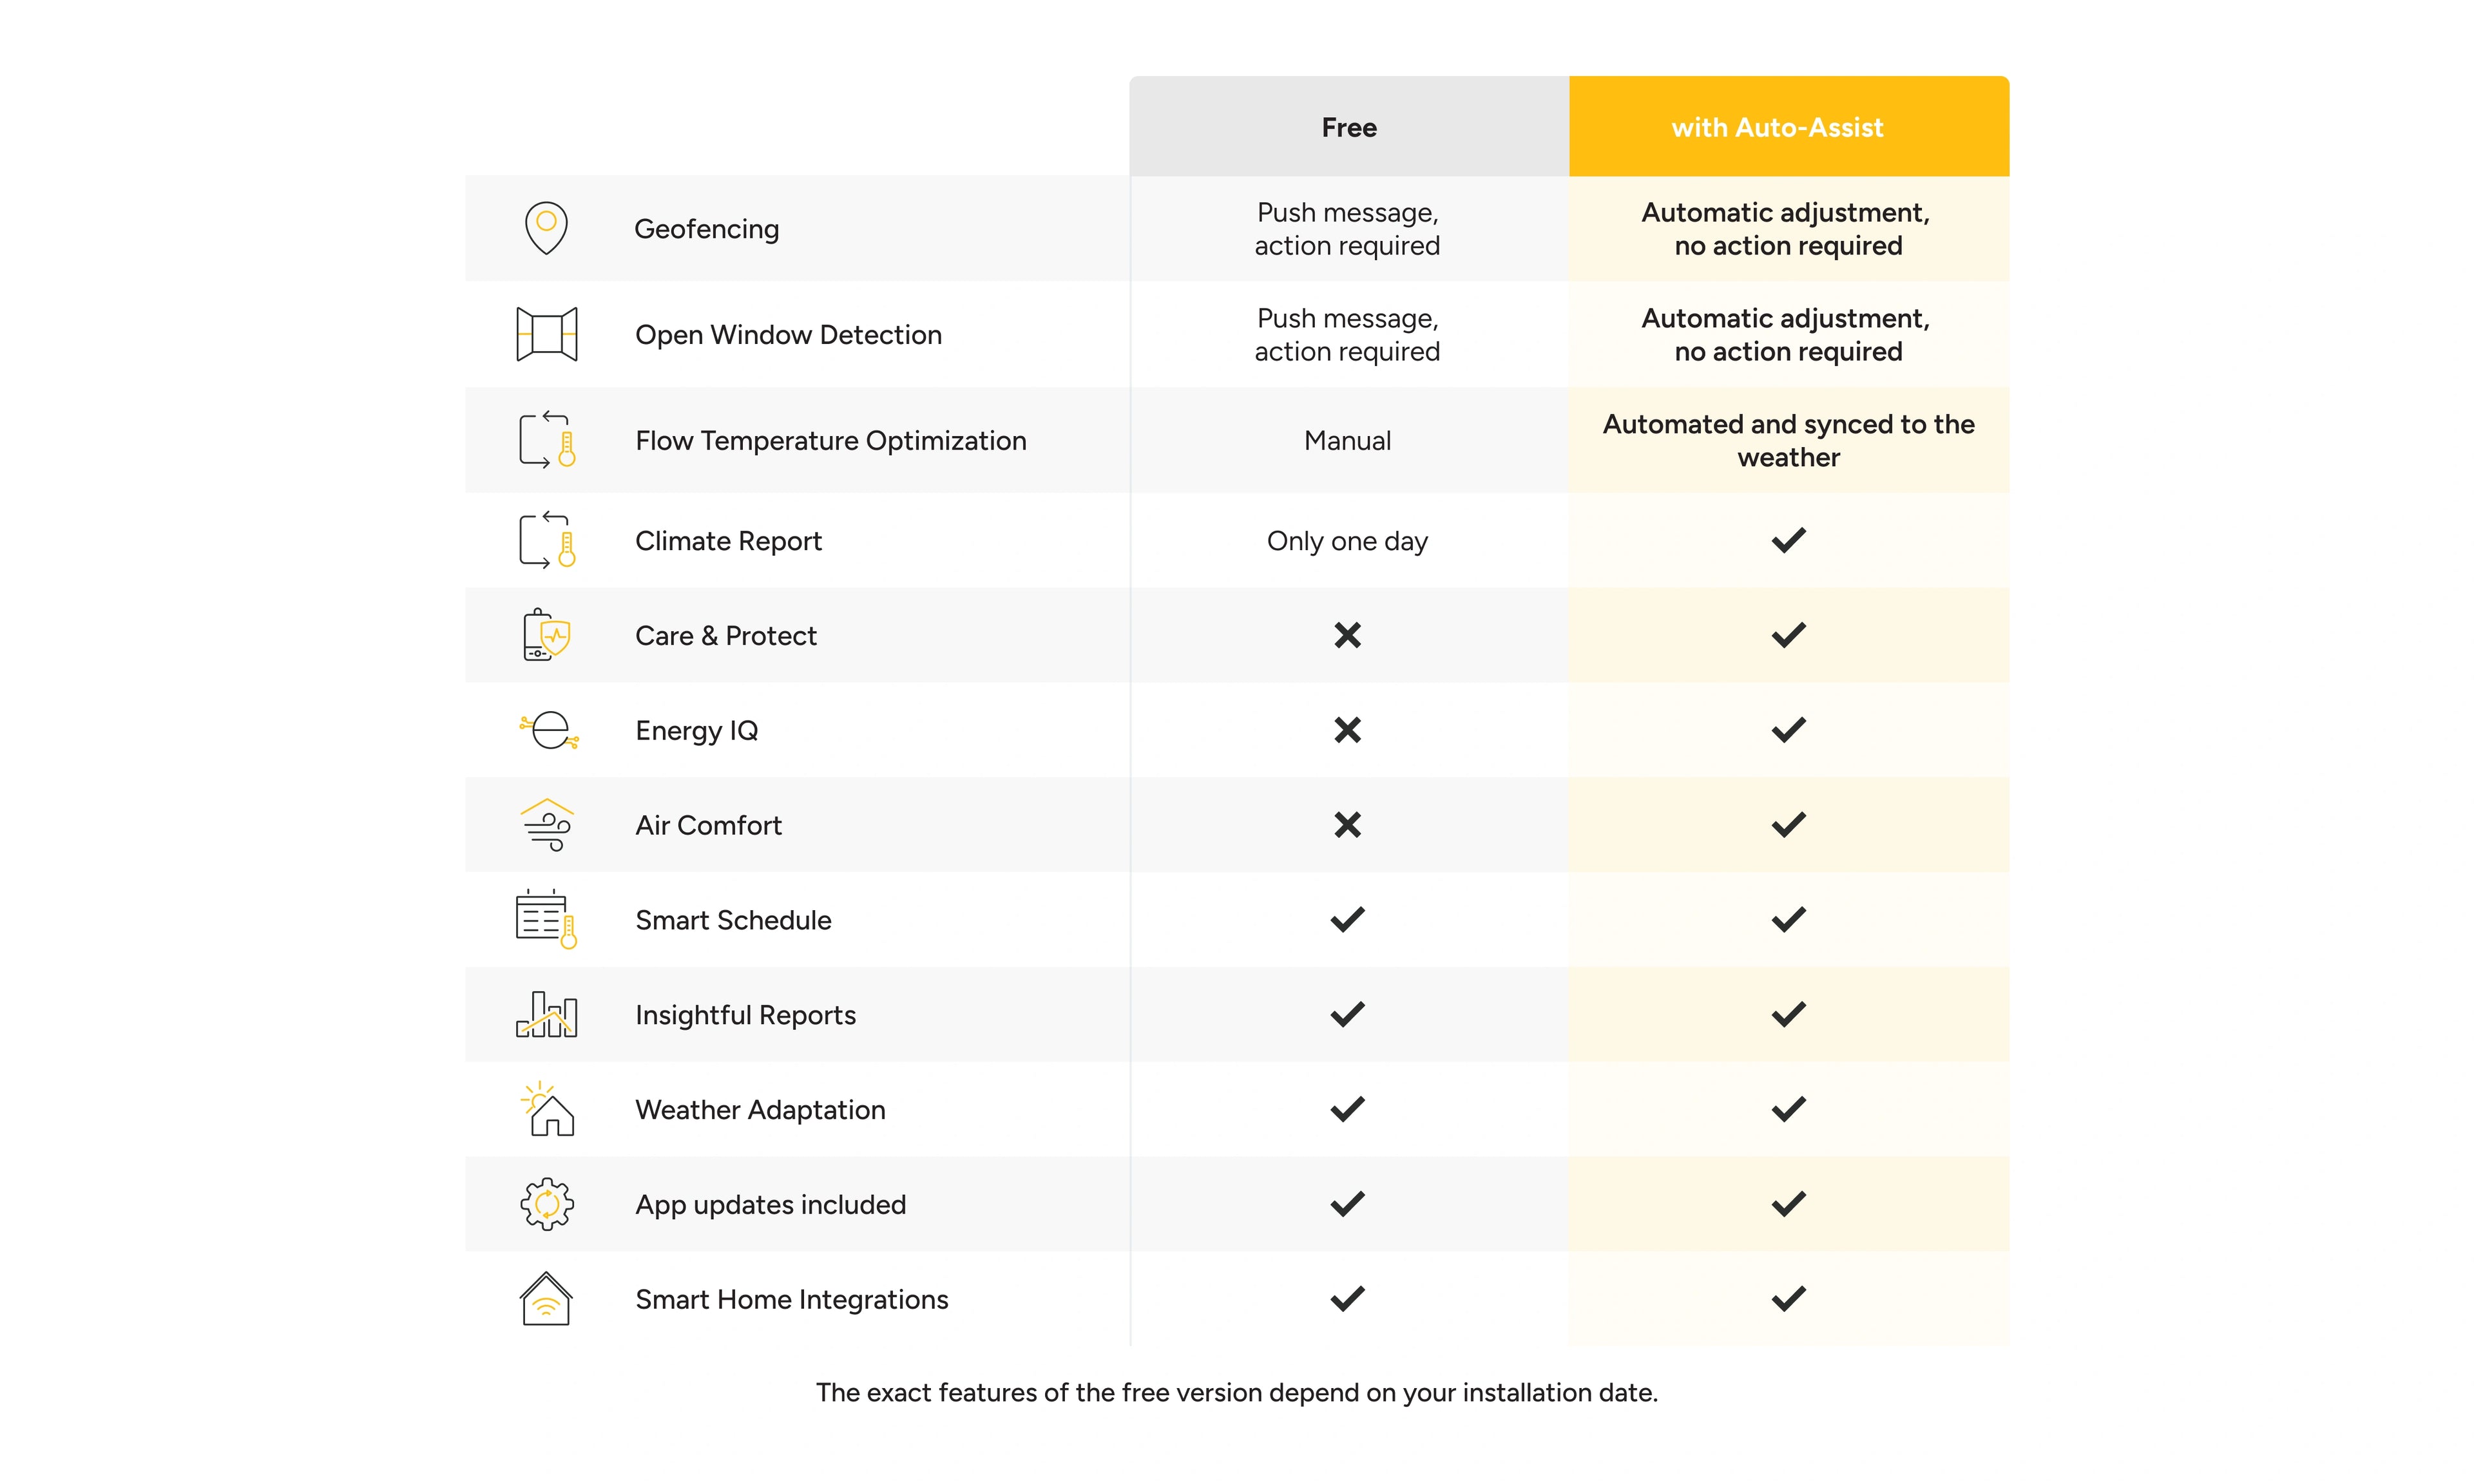Click the Insightful Reports chart icon
Screen dimensions: 2474x1484
(546, 1015)
